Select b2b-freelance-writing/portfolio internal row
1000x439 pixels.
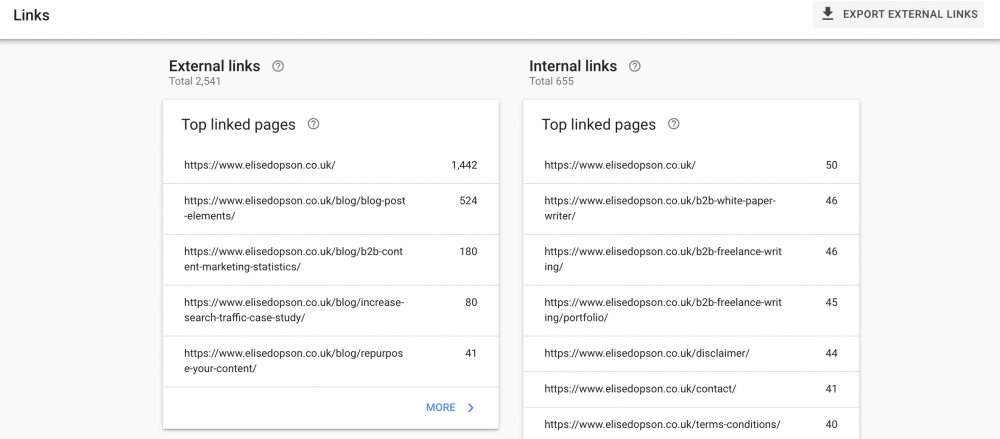(x=690, y=310)
